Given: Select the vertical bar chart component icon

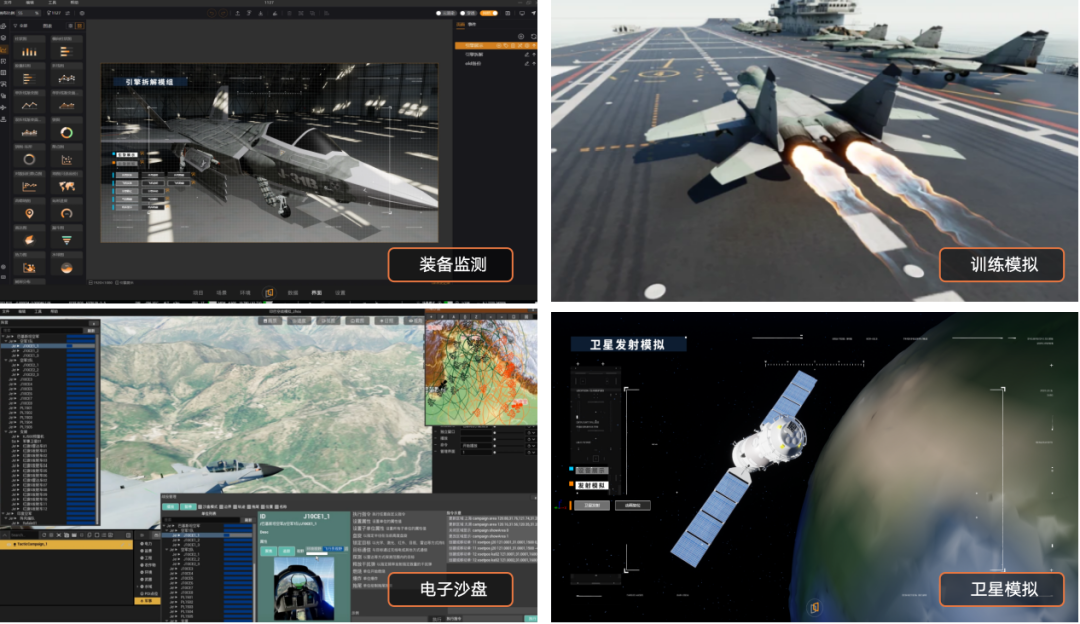Looking at the screenshot, I should pos(29,52).
